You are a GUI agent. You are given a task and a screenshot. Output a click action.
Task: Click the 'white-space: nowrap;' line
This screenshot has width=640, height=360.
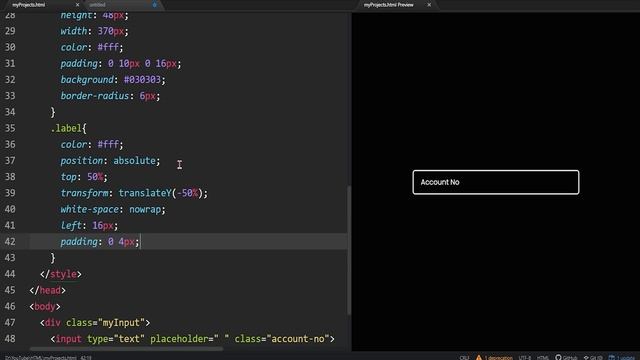[x=113, y=209]
